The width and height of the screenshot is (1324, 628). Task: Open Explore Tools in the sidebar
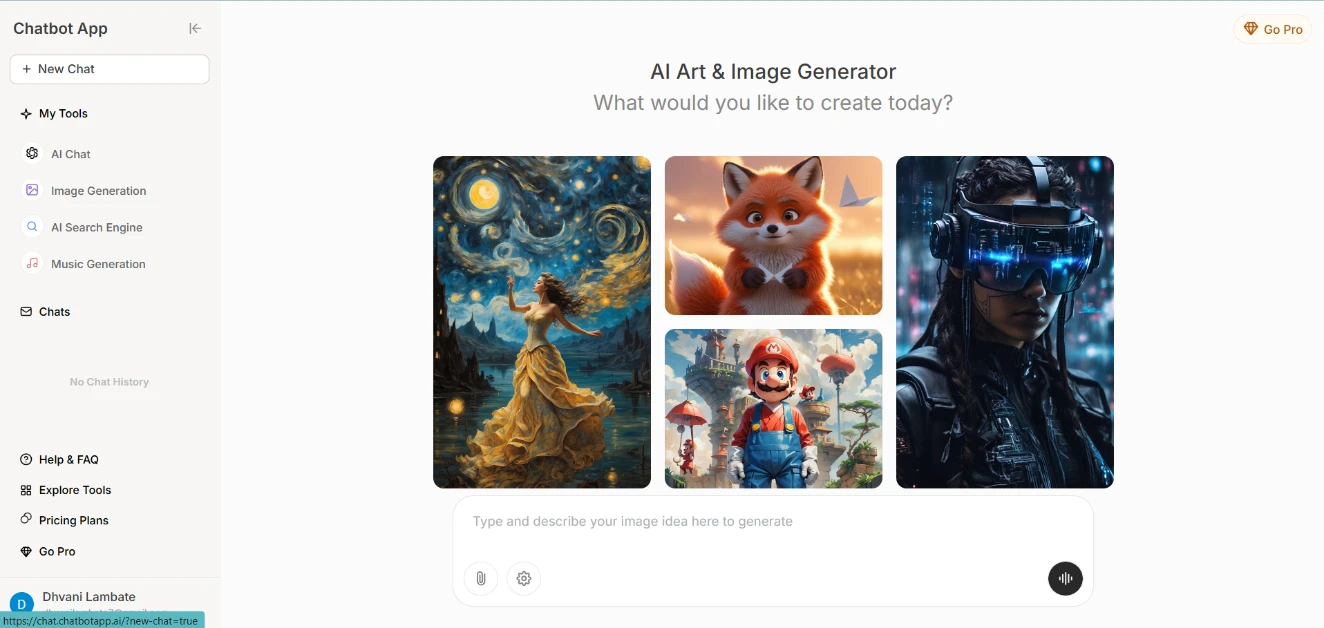[x=66, y=490]
